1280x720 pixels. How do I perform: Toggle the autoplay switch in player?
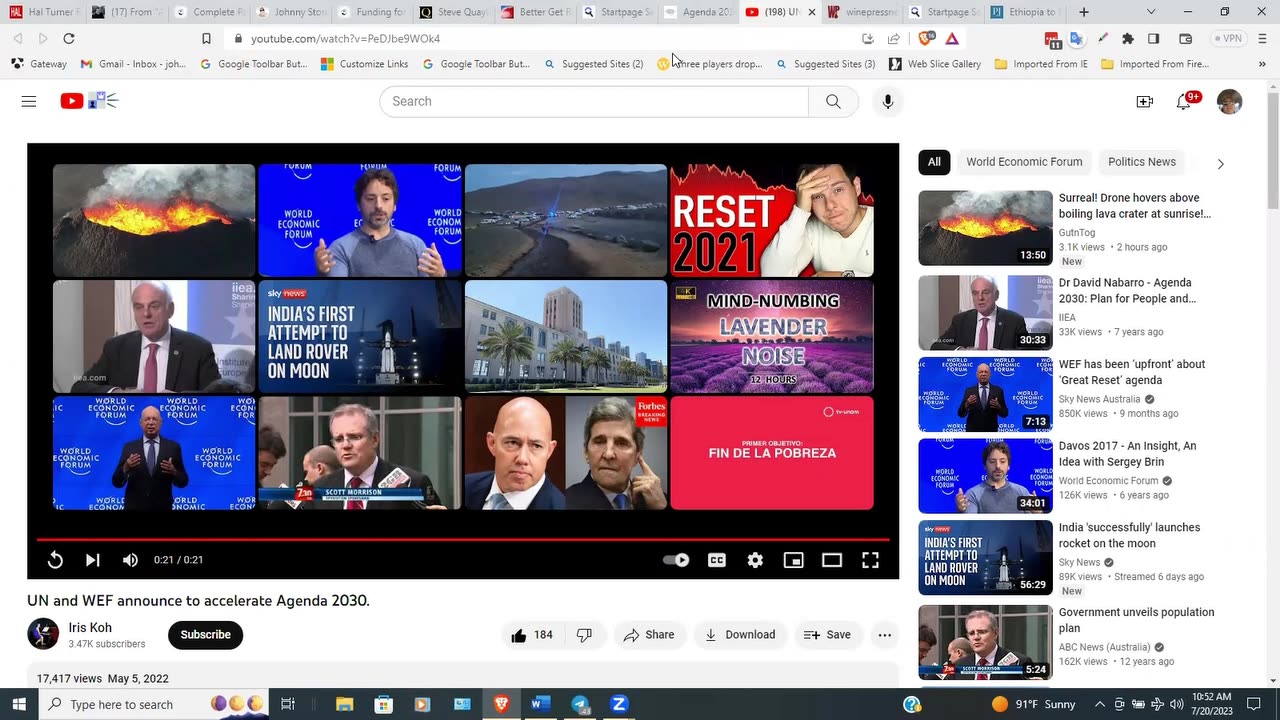point(677,560)
